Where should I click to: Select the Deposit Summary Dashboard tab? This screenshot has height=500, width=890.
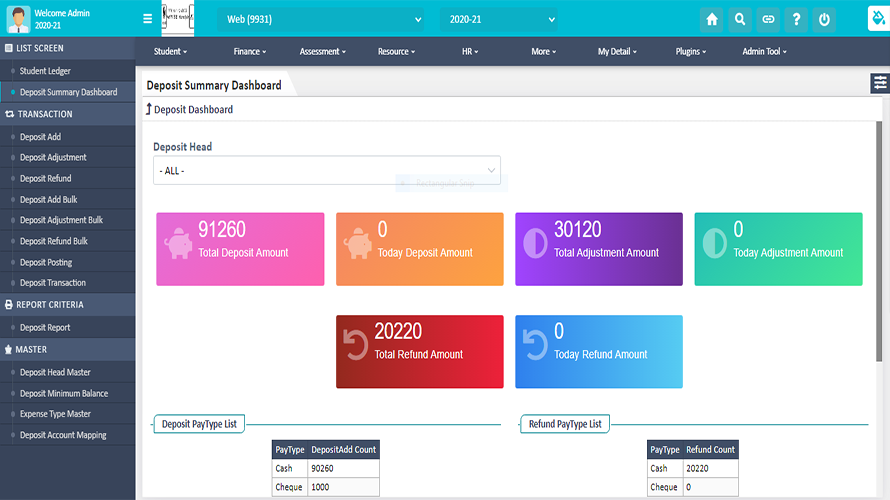click(x=213, y=85)
